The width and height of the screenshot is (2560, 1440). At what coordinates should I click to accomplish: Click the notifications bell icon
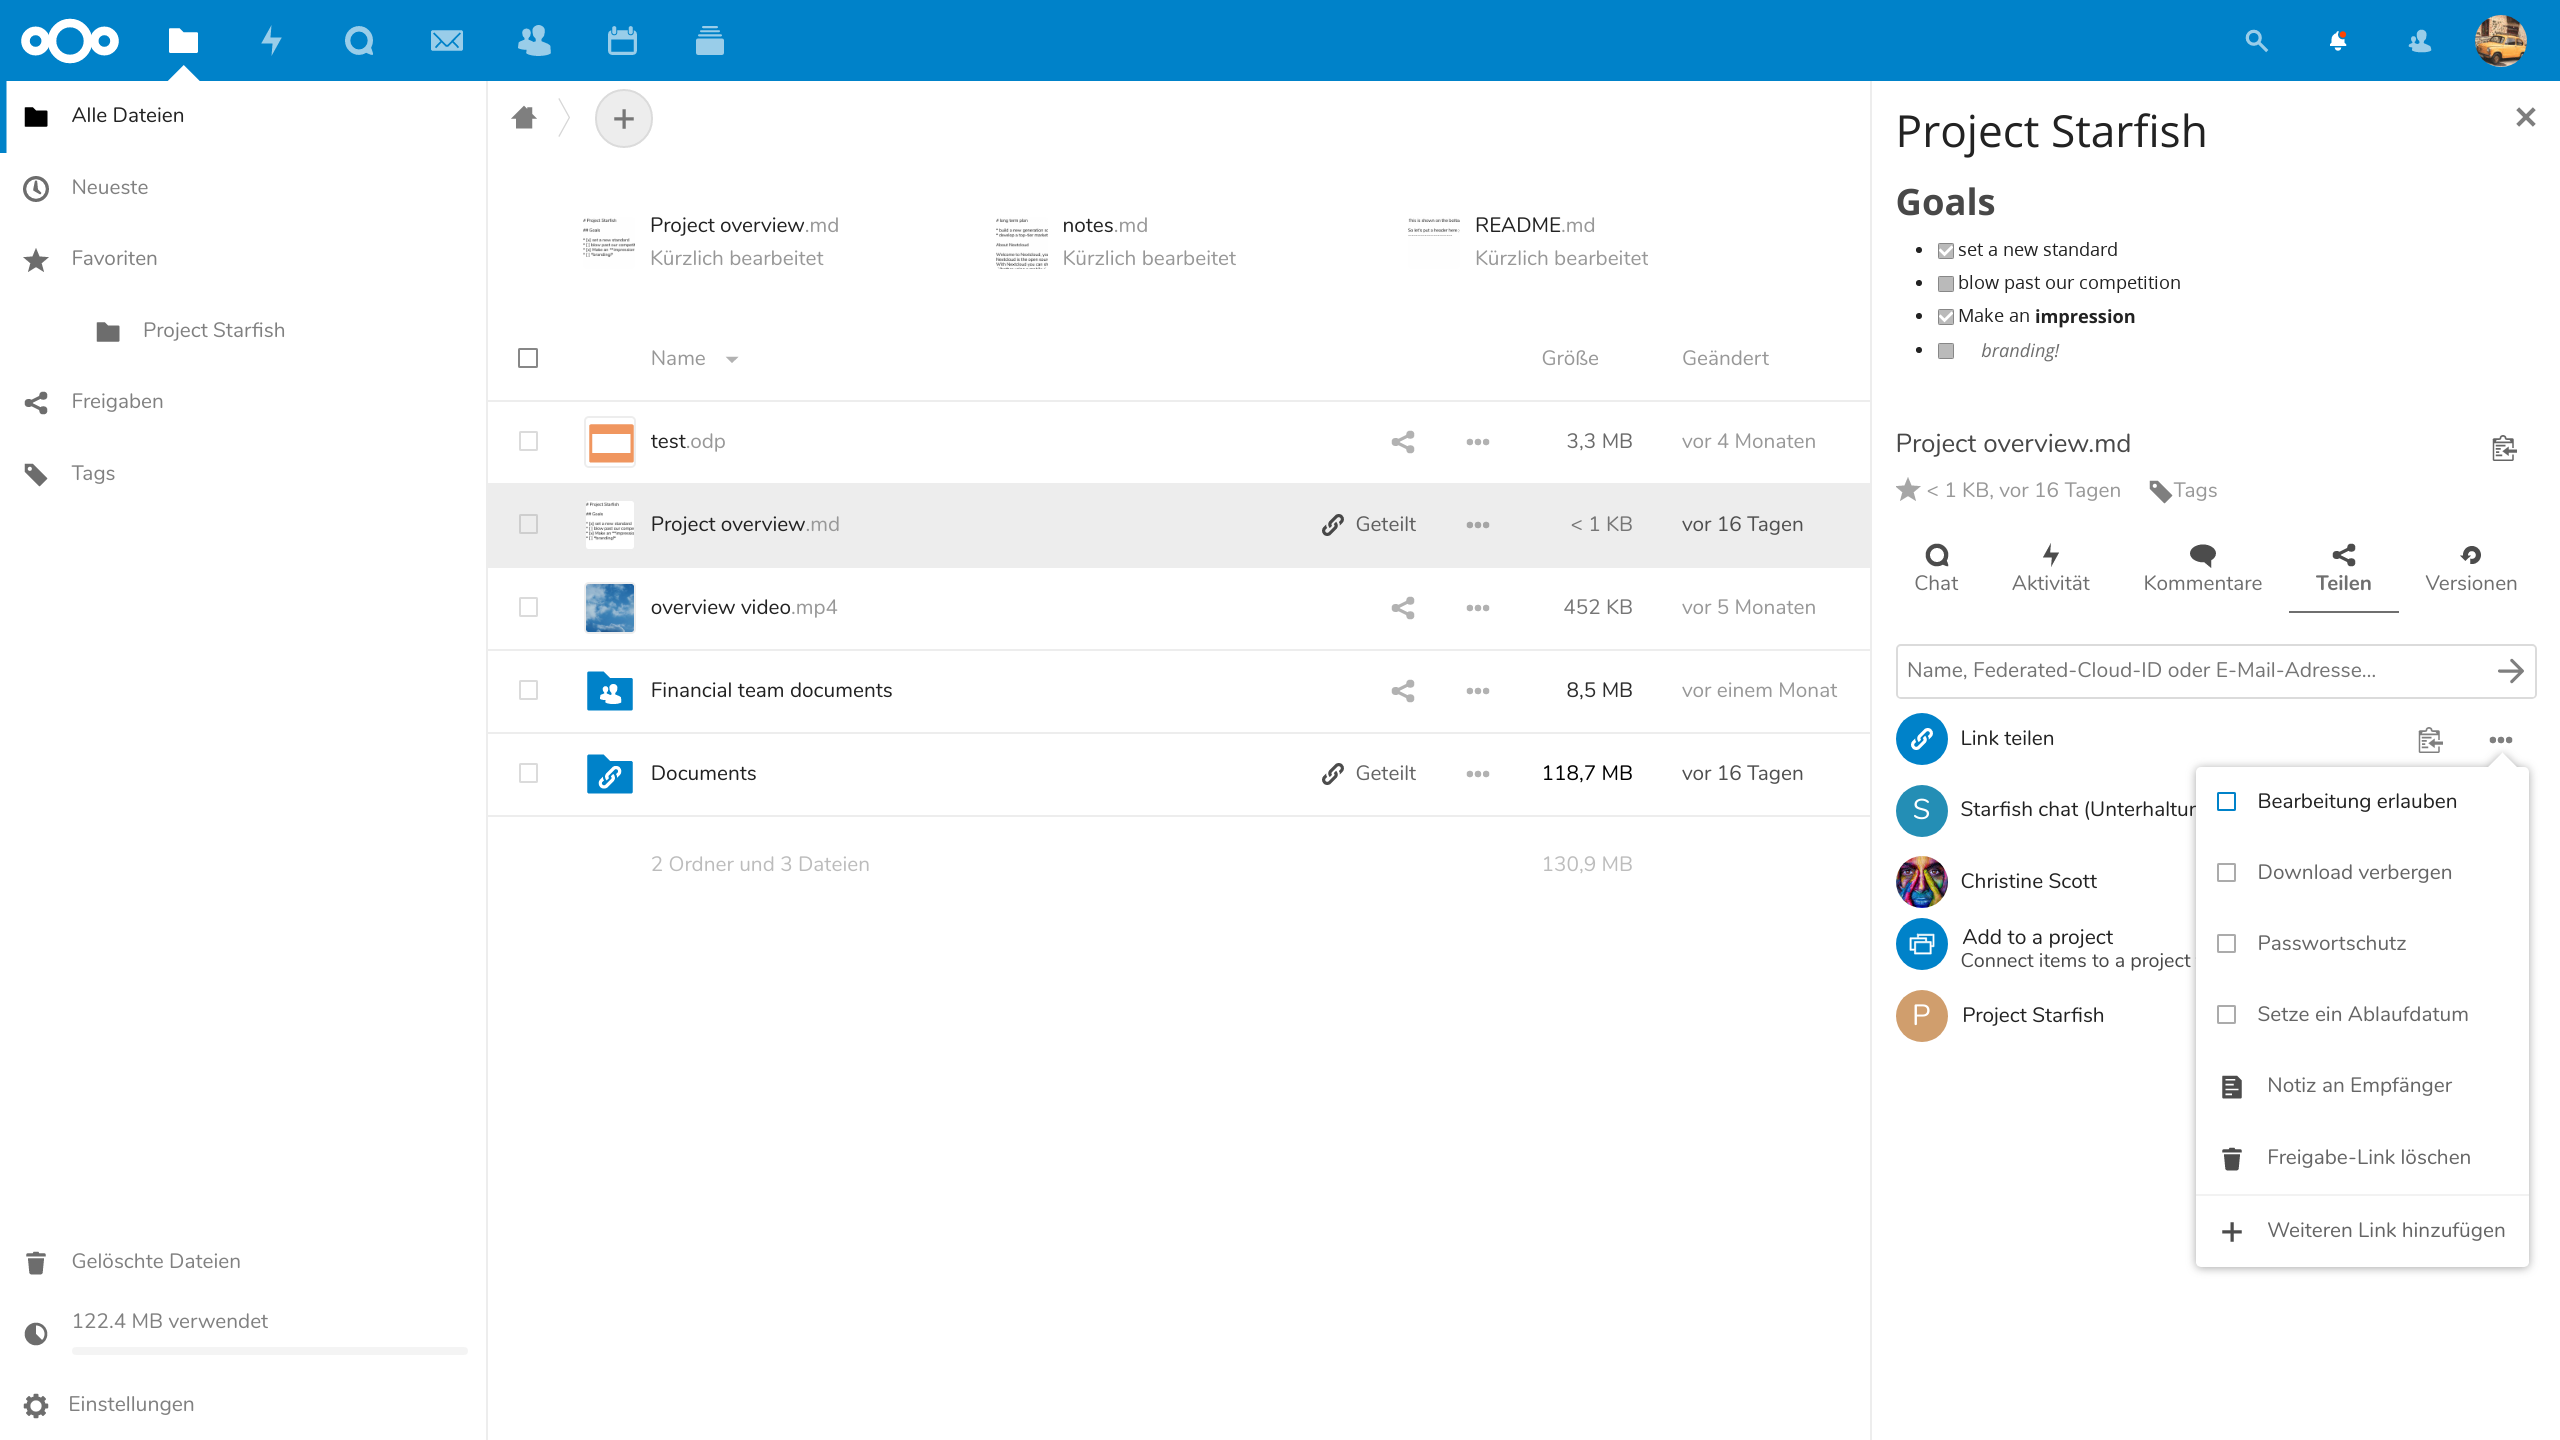tap(2337, 41)
